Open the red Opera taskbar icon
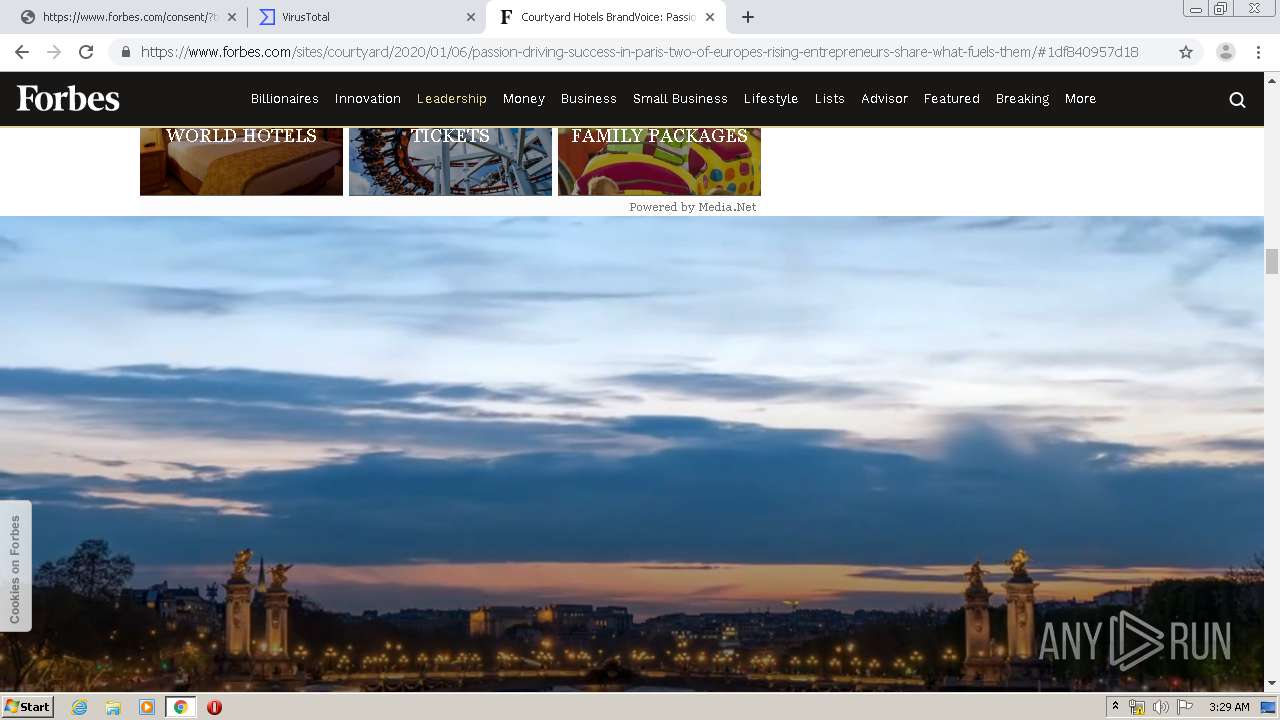 click(214, 707)
